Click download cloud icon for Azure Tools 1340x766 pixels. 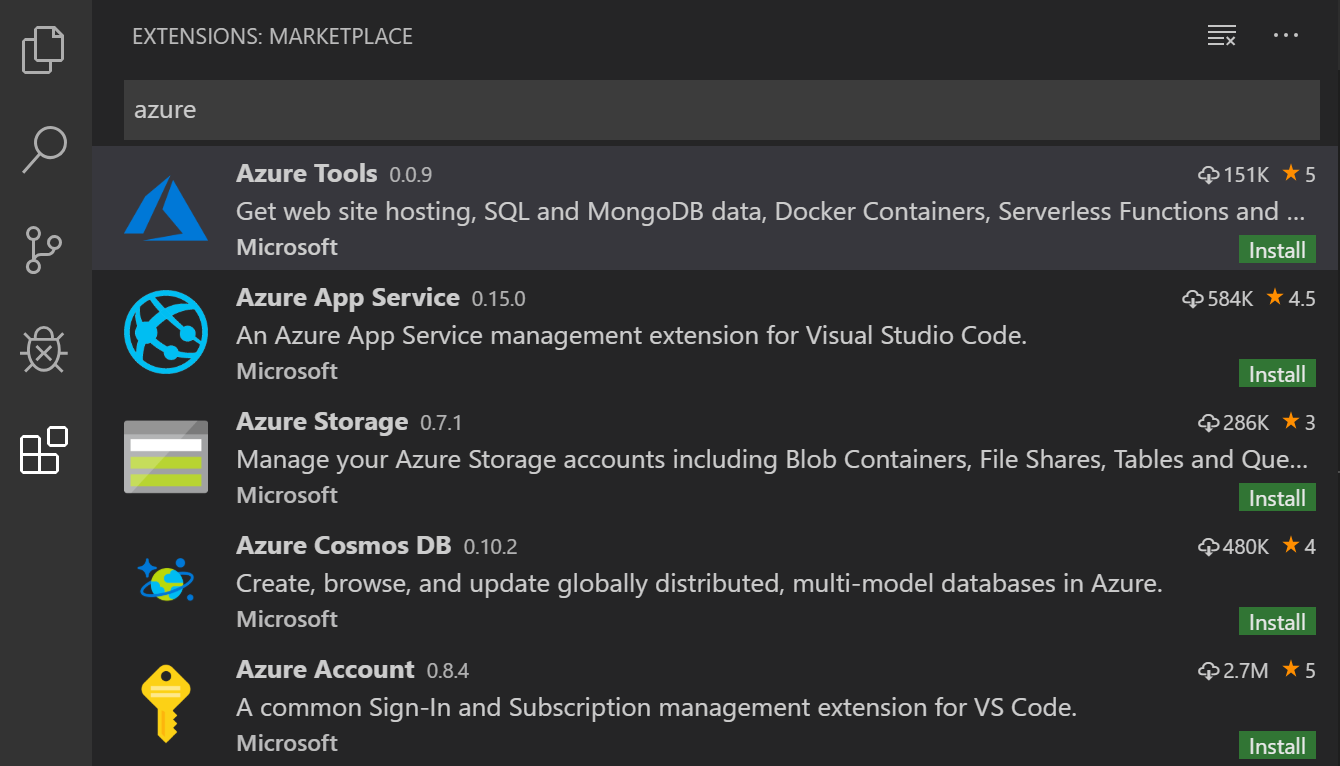tap(1209, 175)
